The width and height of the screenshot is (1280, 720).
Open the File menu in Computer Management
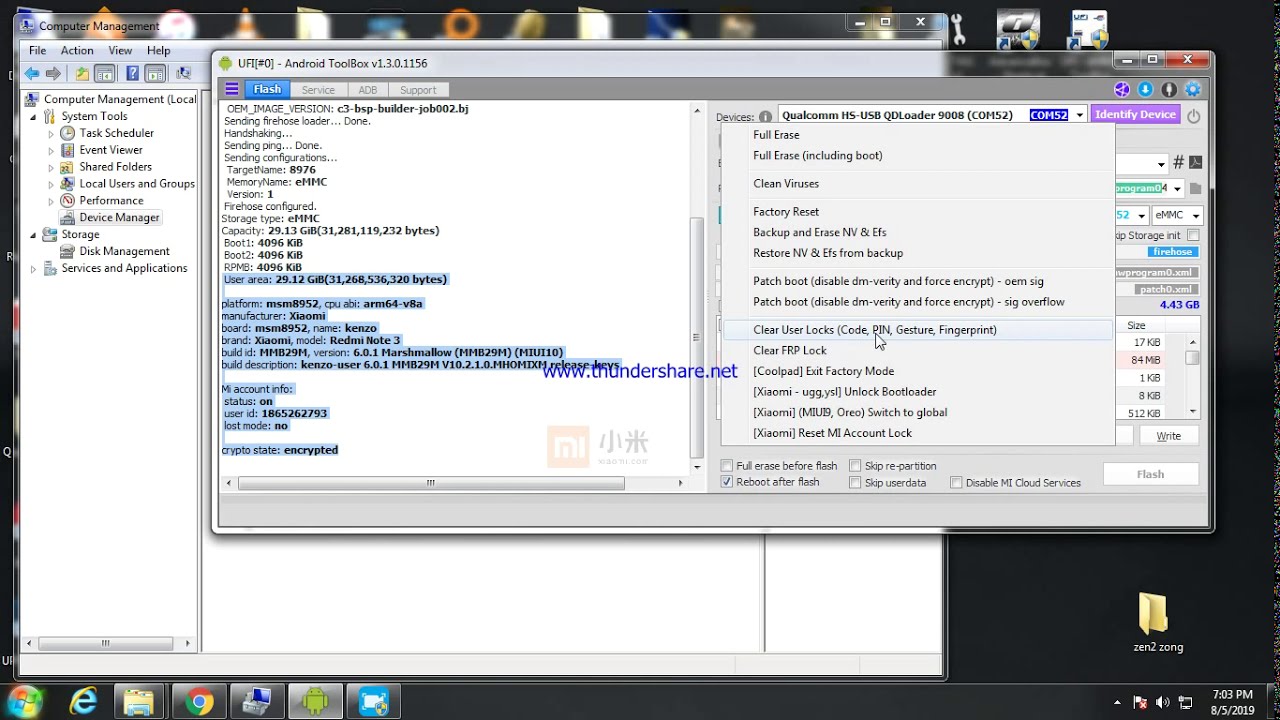click(x=38, y=50)
